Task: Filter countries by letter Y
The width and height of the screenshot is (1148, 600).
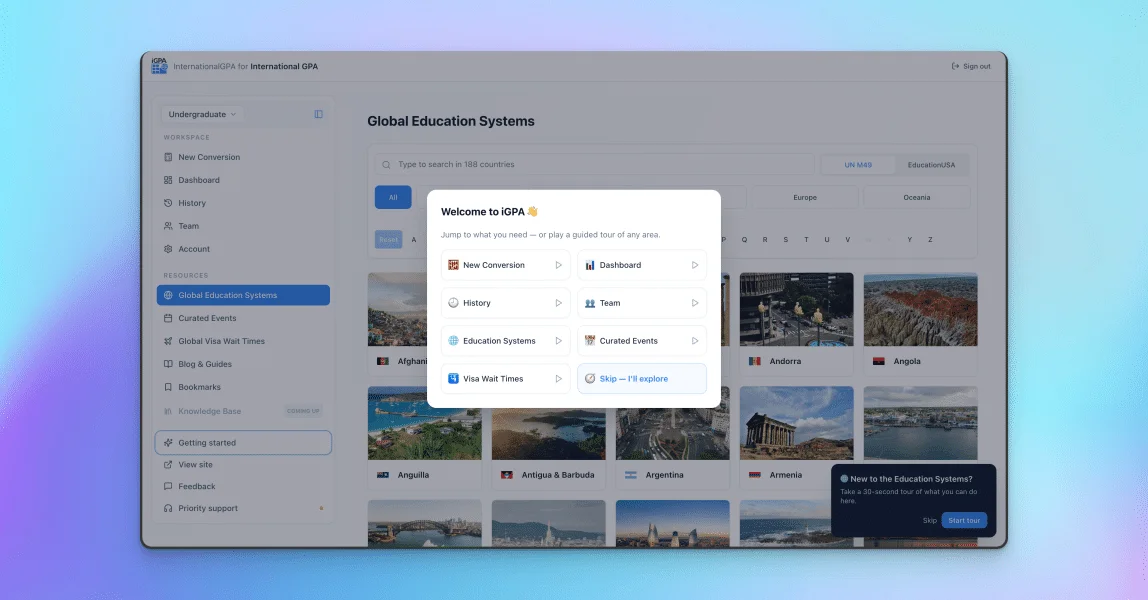Action: (910, 239)
